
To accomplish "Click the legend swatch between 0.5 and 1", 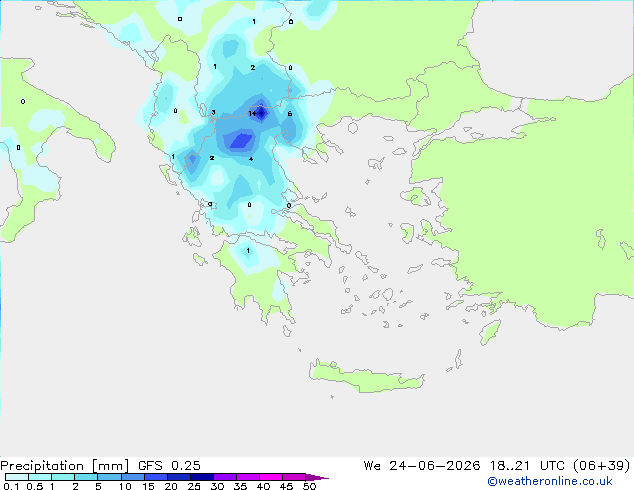I will pyautogui.click(x=40, y=477).
